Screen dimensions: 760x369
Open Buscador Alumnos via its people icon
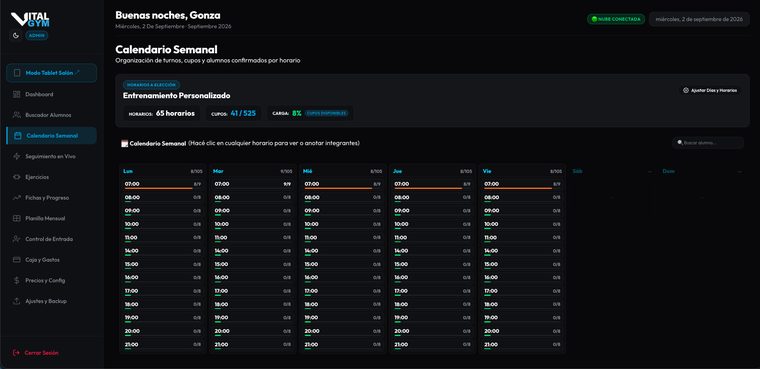[x=16, y=115]
